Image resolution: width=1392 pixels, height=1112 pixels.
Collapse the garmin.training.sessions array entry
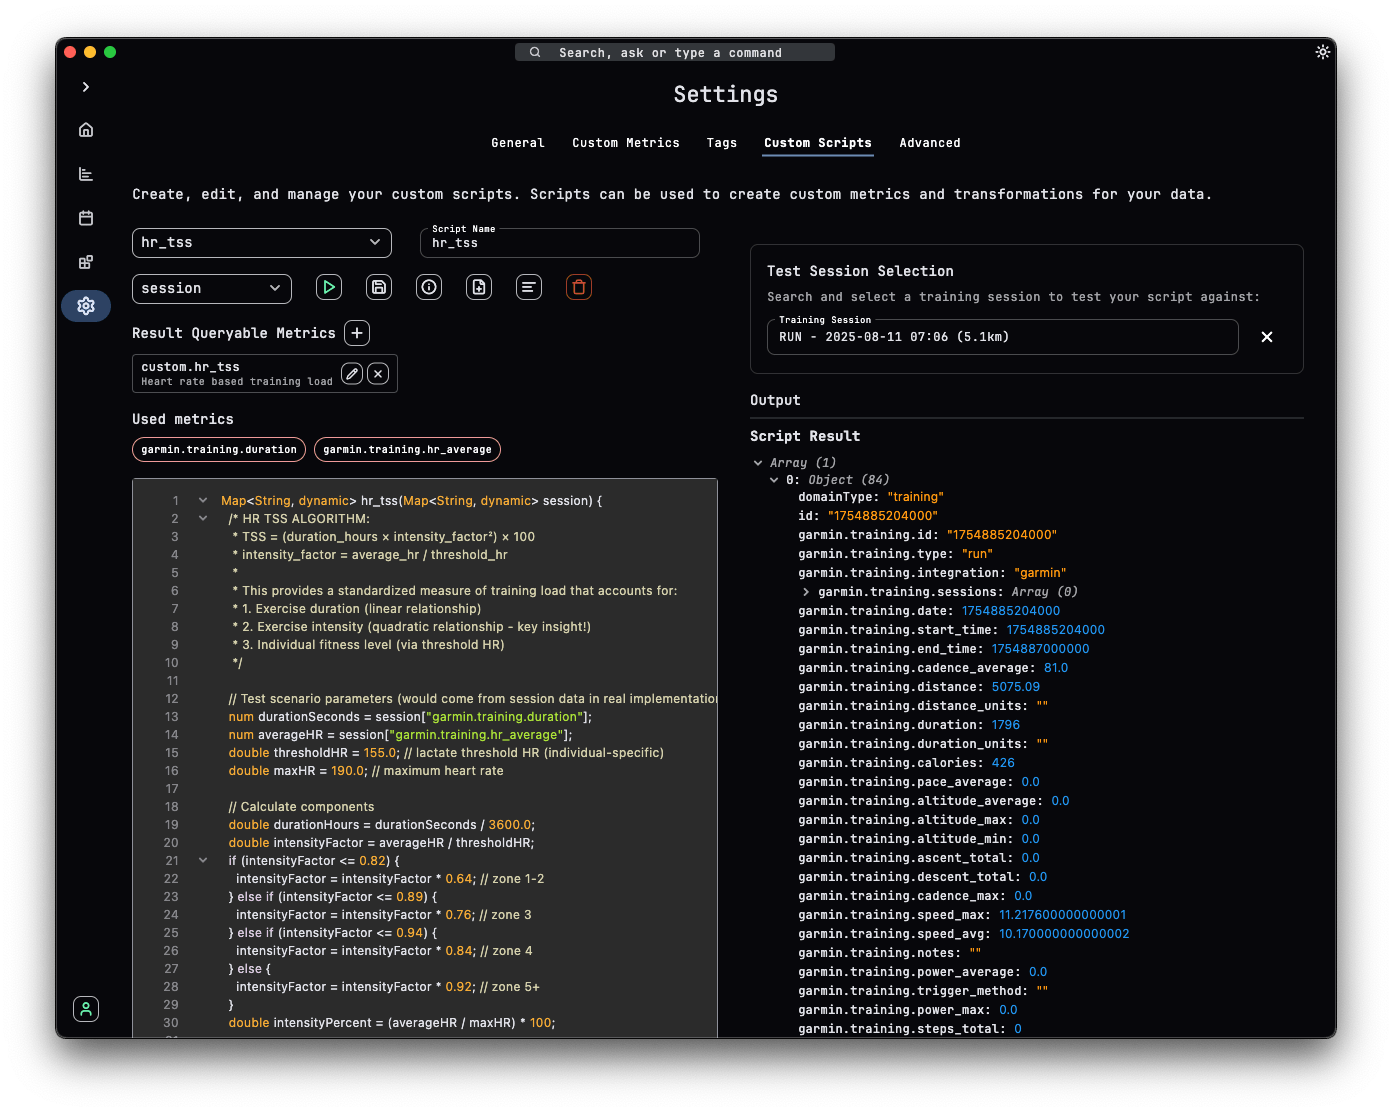click(x=806, y=591)
